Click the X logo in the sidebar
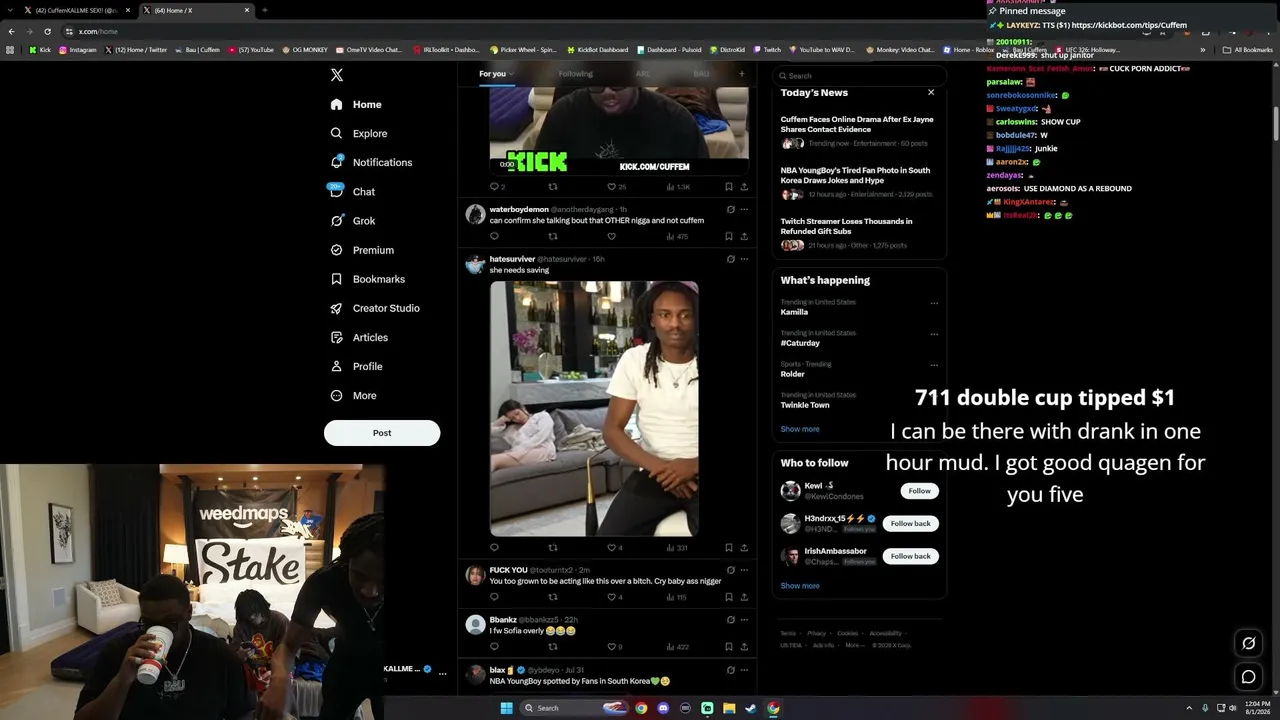This screenshot has height=720, width=1280. [337, 75]
